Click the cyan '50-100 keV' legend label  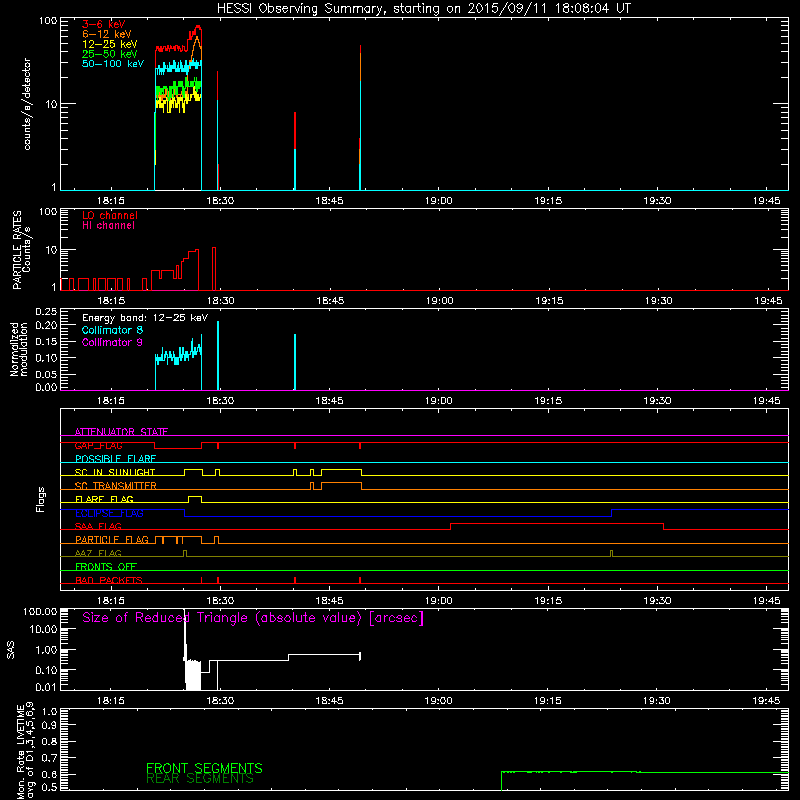pos(113,64)
